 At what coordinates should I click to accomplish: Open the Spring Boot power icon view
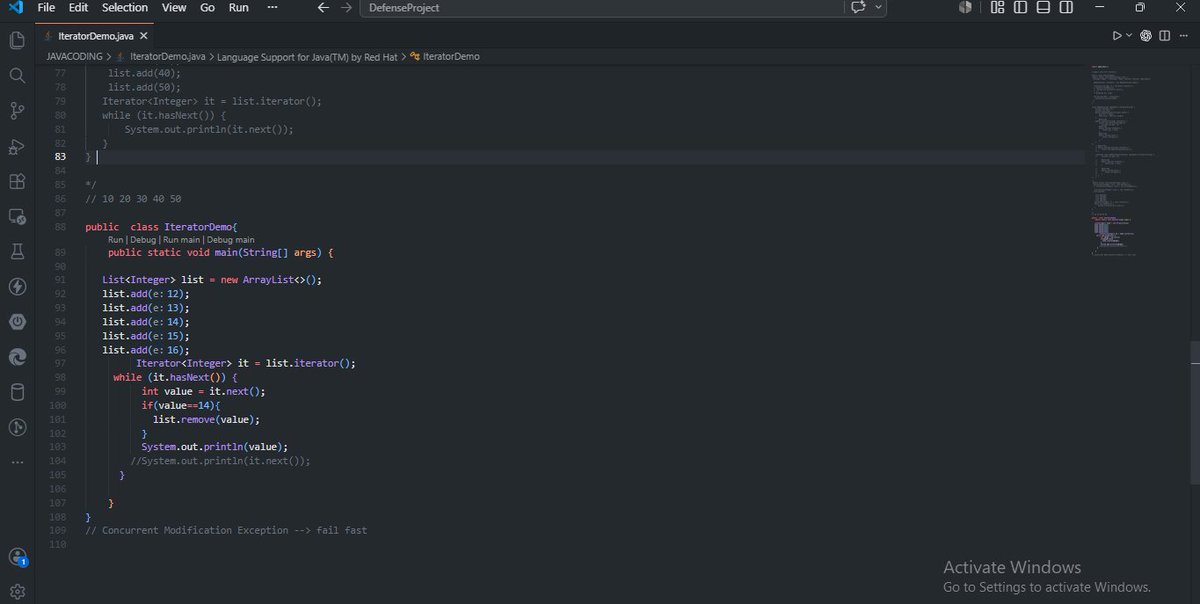coord(17,322)
